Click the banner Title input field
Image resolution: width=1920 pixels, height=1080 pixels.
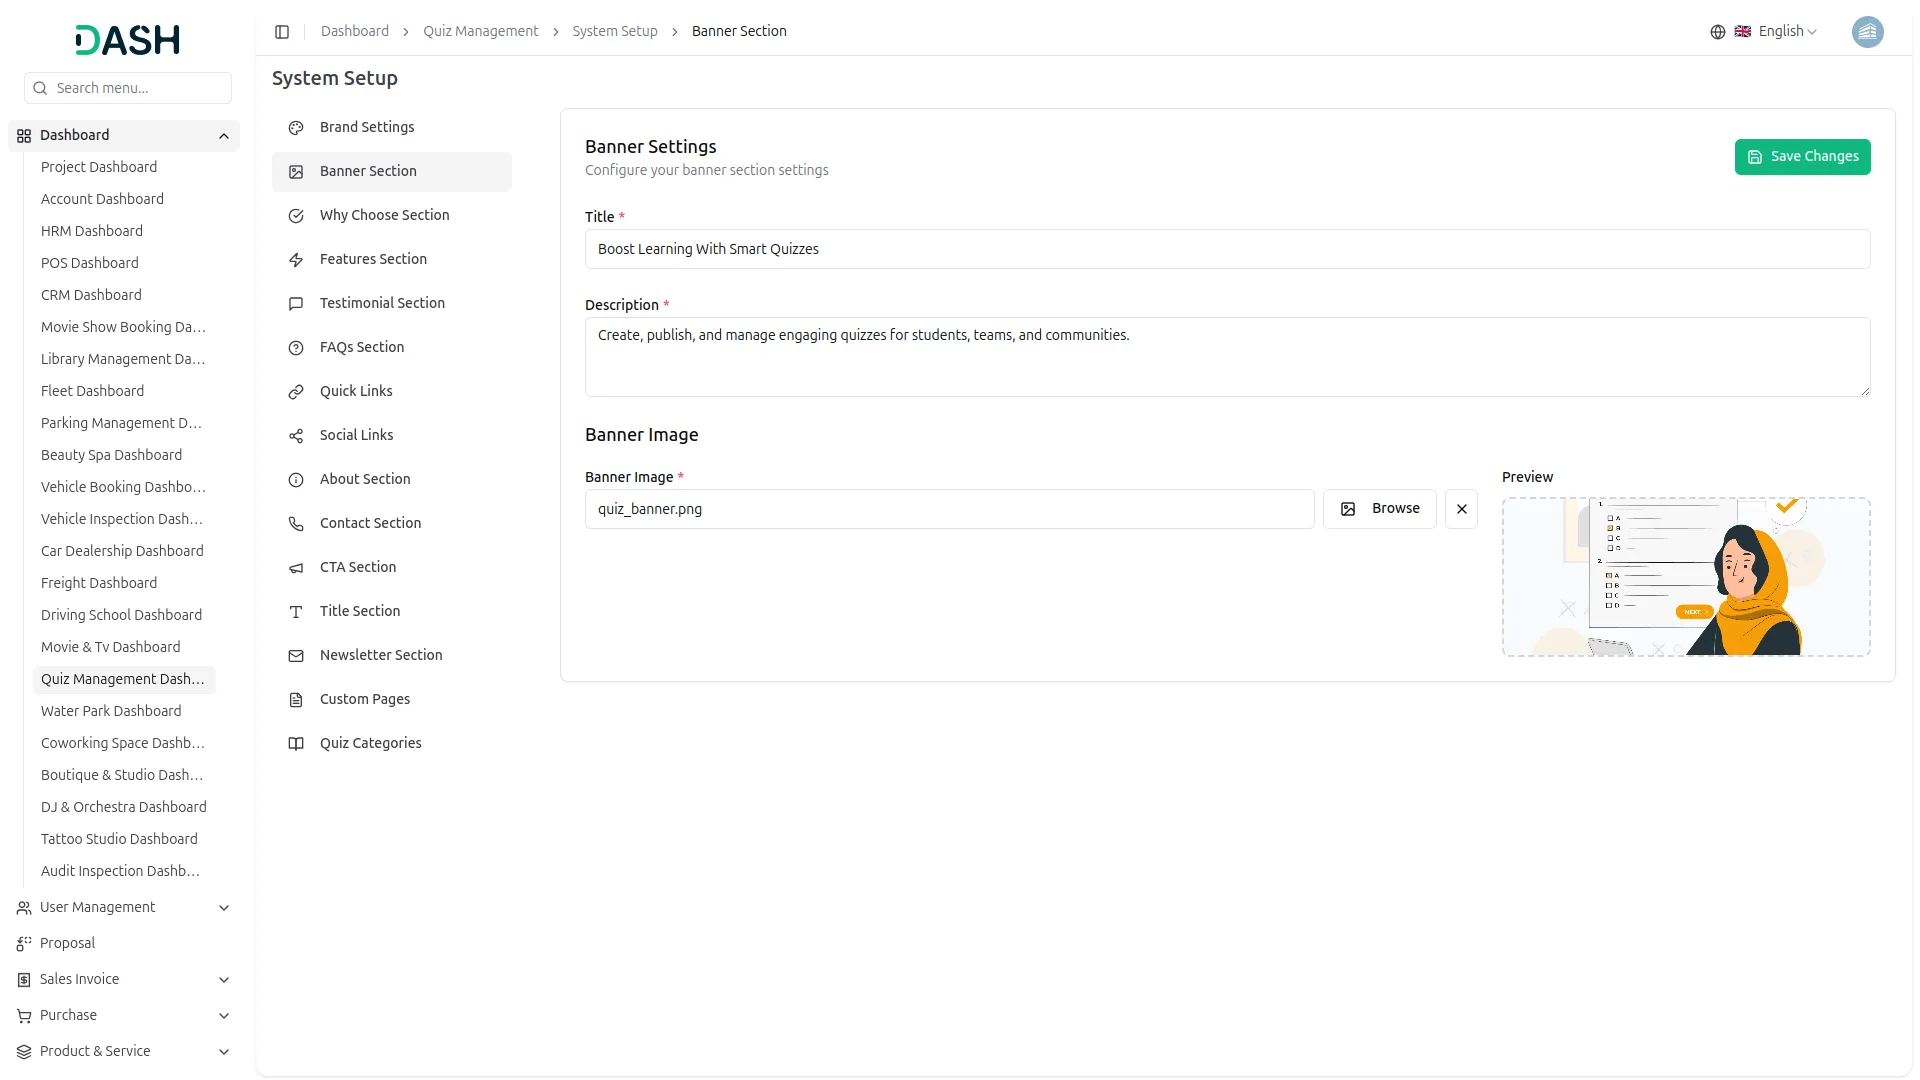1226,249
